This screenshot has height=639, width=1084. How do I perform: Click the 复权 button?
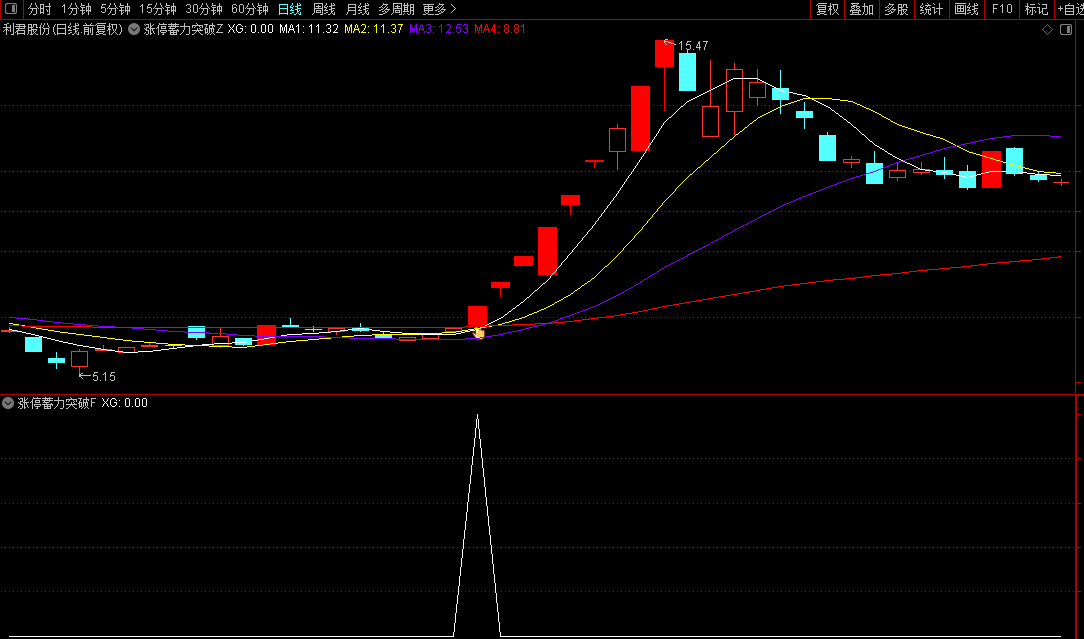[828, 9]
